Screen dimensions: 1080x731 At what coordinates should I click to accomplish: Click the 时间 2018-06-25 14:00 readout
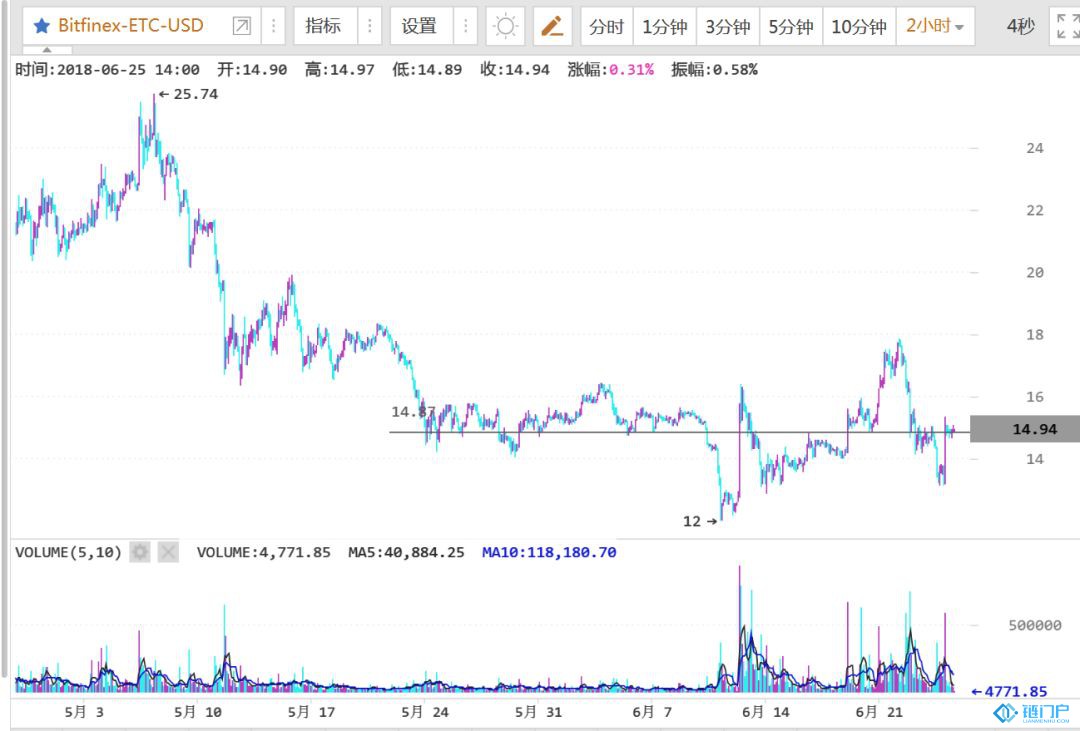click(107, 70)
